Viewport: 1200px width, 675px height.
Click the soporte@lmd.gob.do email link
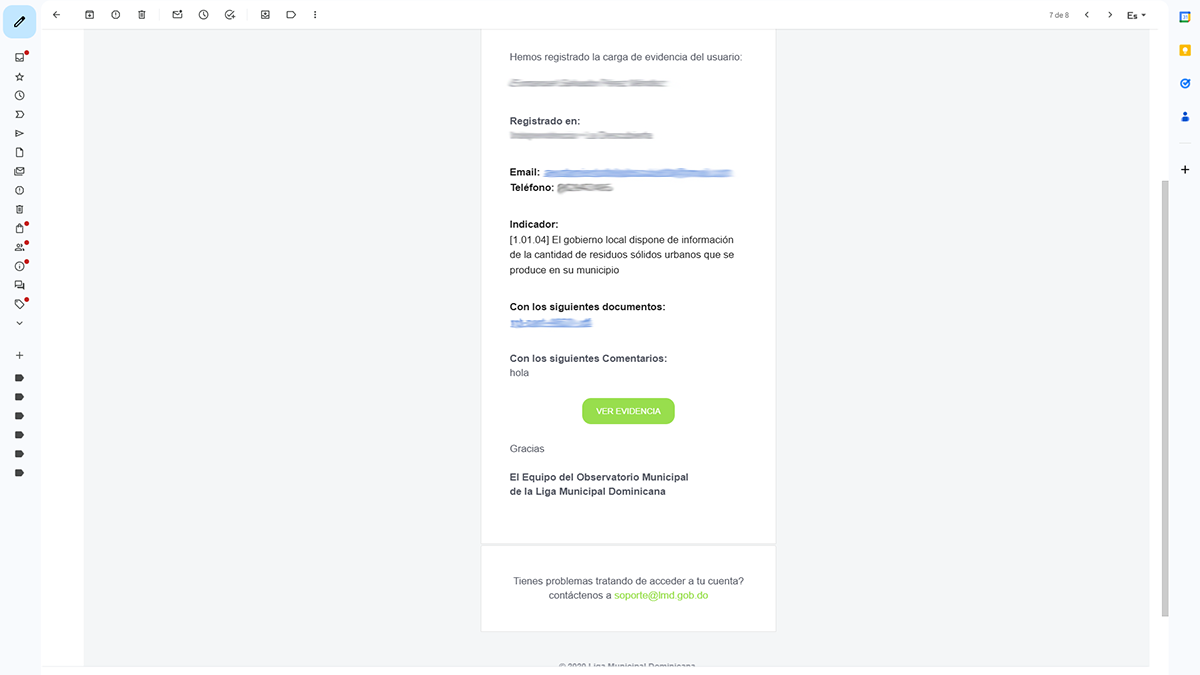point(661,595)
